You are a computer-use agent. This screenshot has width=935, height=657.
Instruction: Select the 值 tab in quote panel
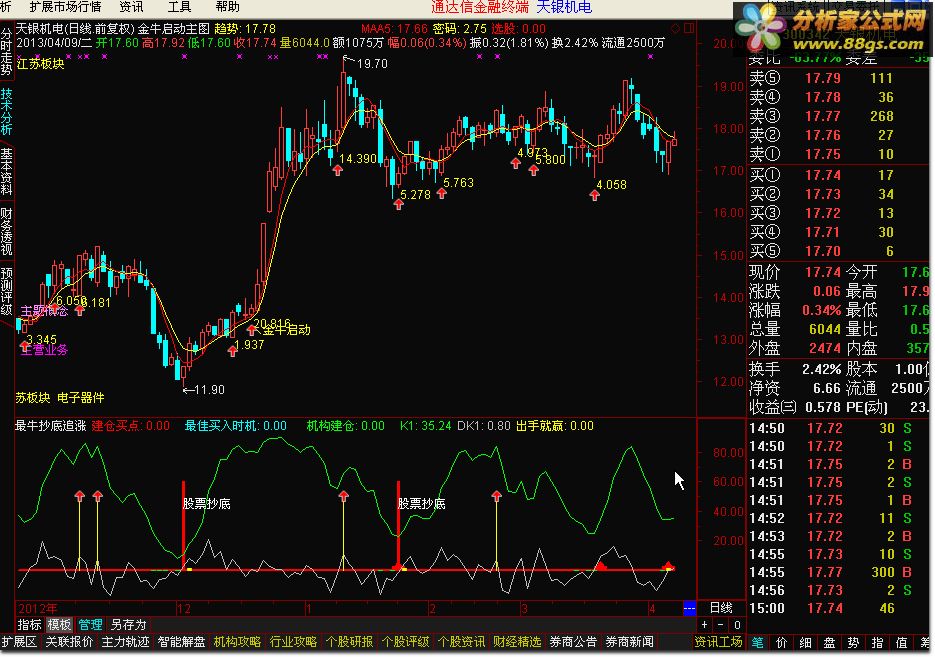pyautogui.click(x=901, y=643)
